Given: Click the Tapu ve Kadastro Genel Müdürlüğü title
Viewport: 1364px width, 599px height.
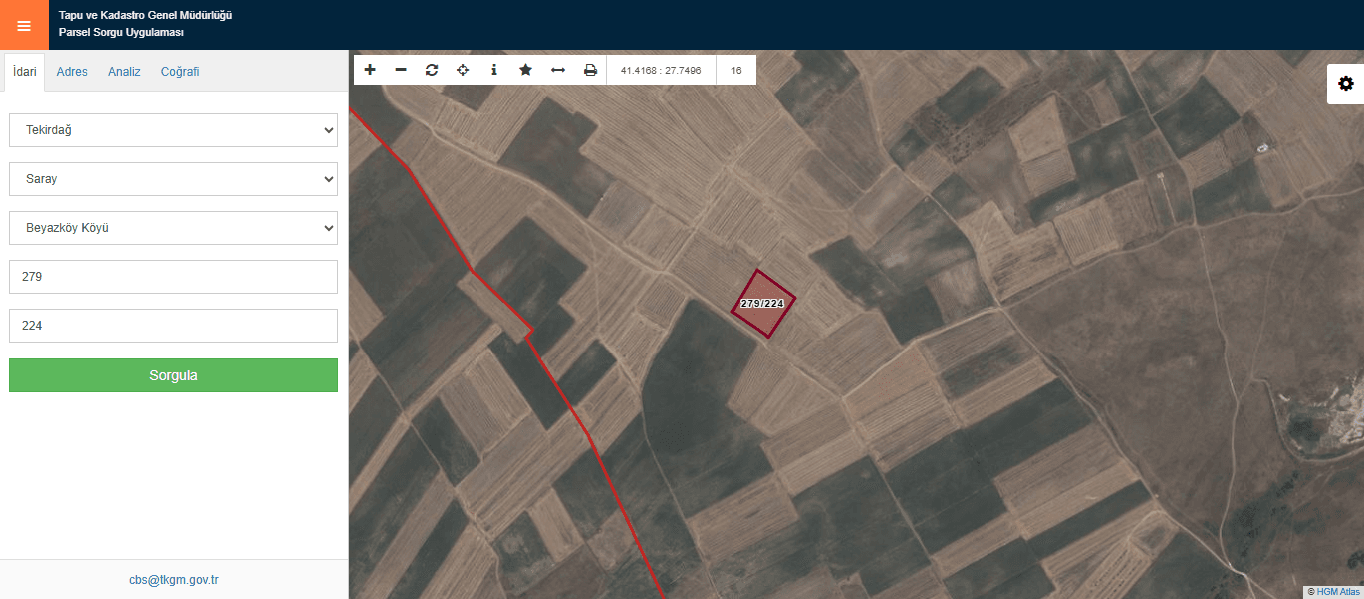Looking at the screenshot, I should pos(145,16).
